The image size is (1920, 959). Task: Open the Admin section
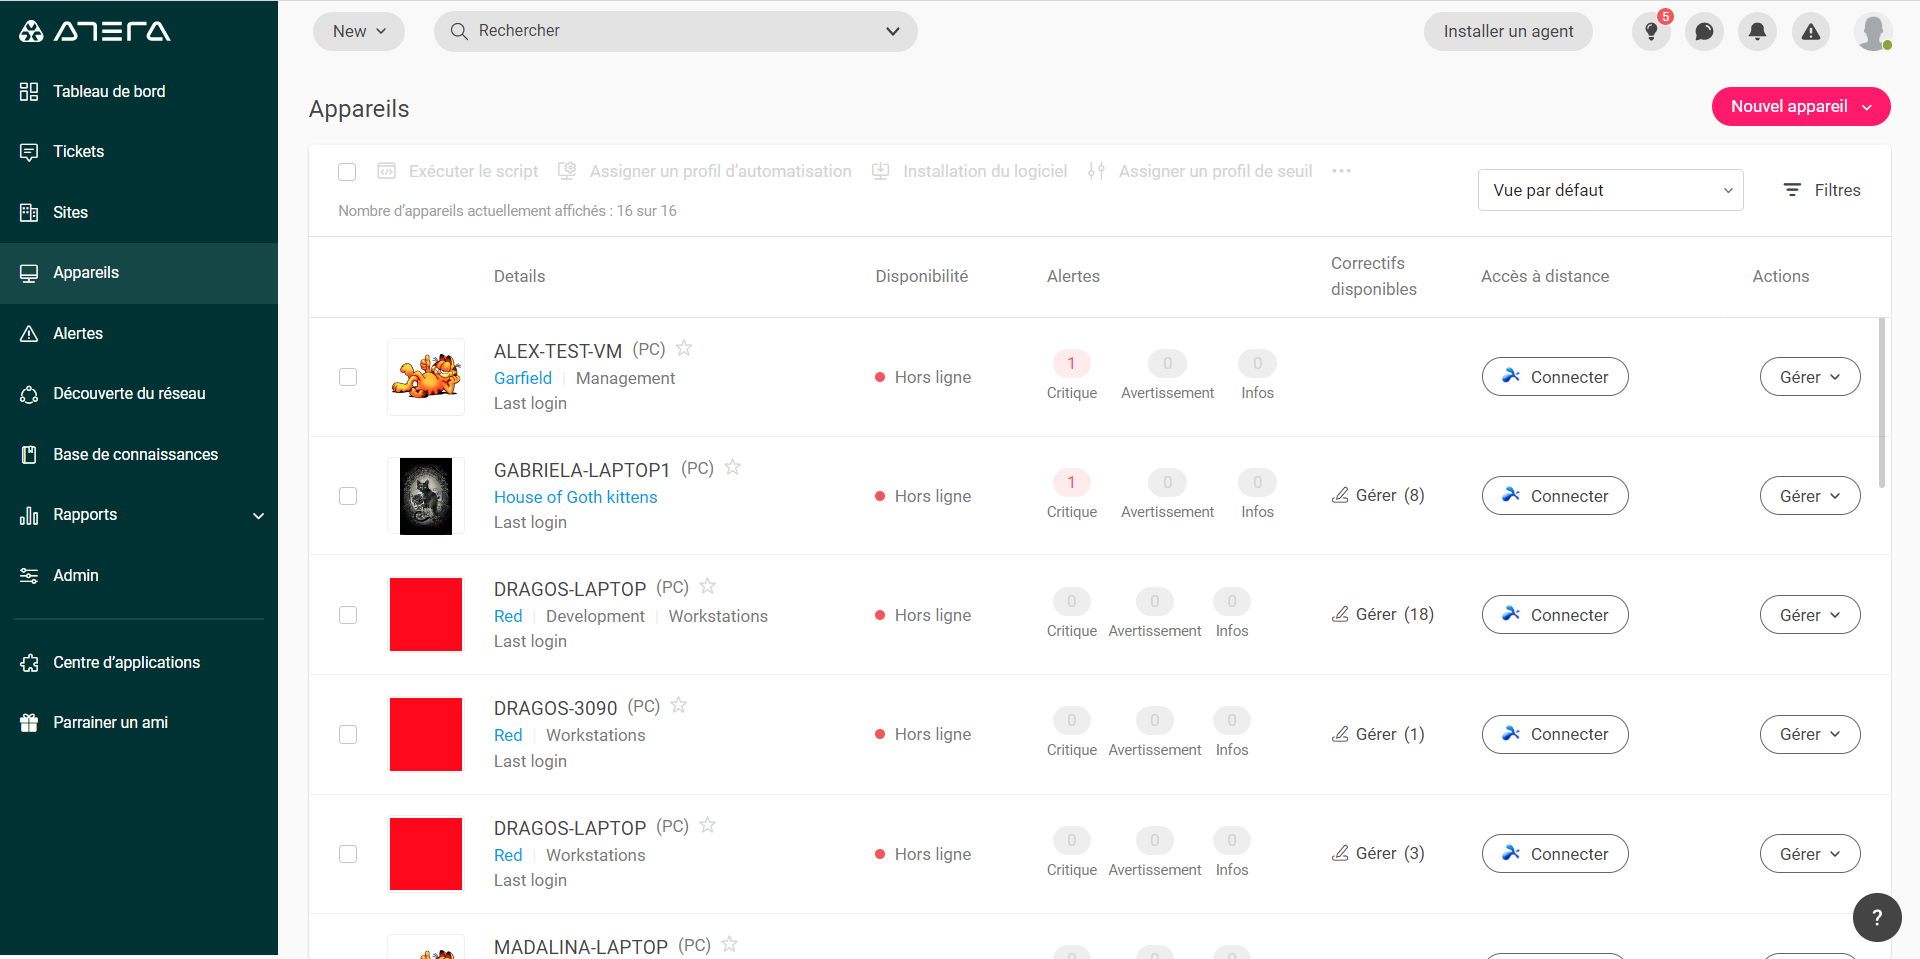pyautogui.click(x=139, y=576)
